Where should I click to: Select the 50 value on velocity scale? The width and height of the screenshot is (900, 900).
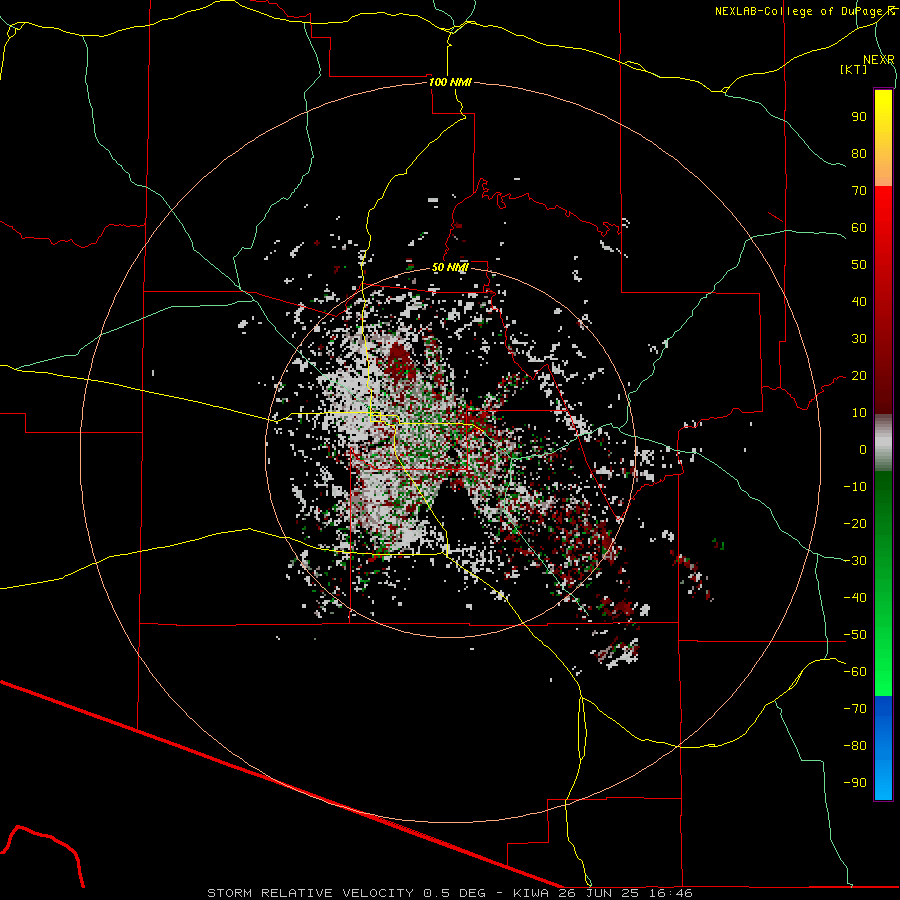tap(859, 265)
